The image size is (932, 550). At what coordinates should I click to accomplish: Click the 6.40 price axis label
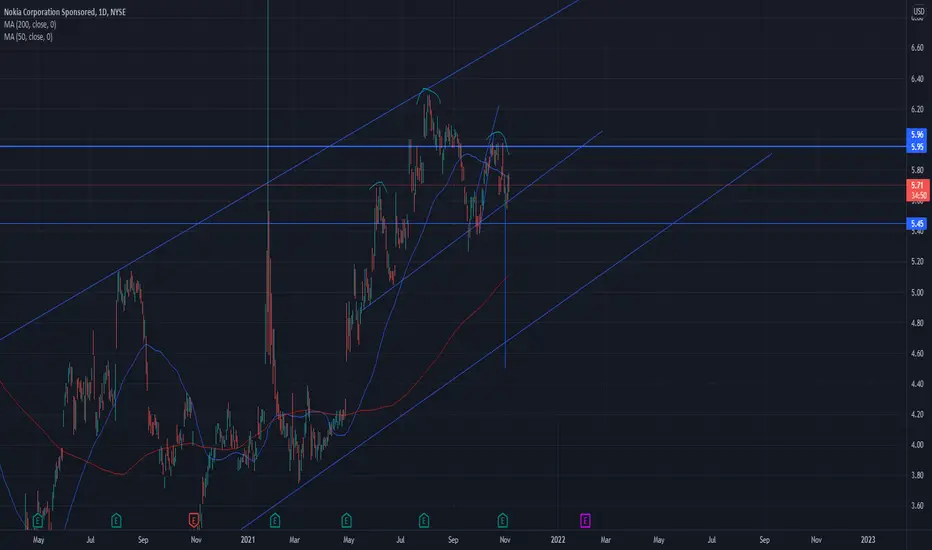[x=917, y=78]
